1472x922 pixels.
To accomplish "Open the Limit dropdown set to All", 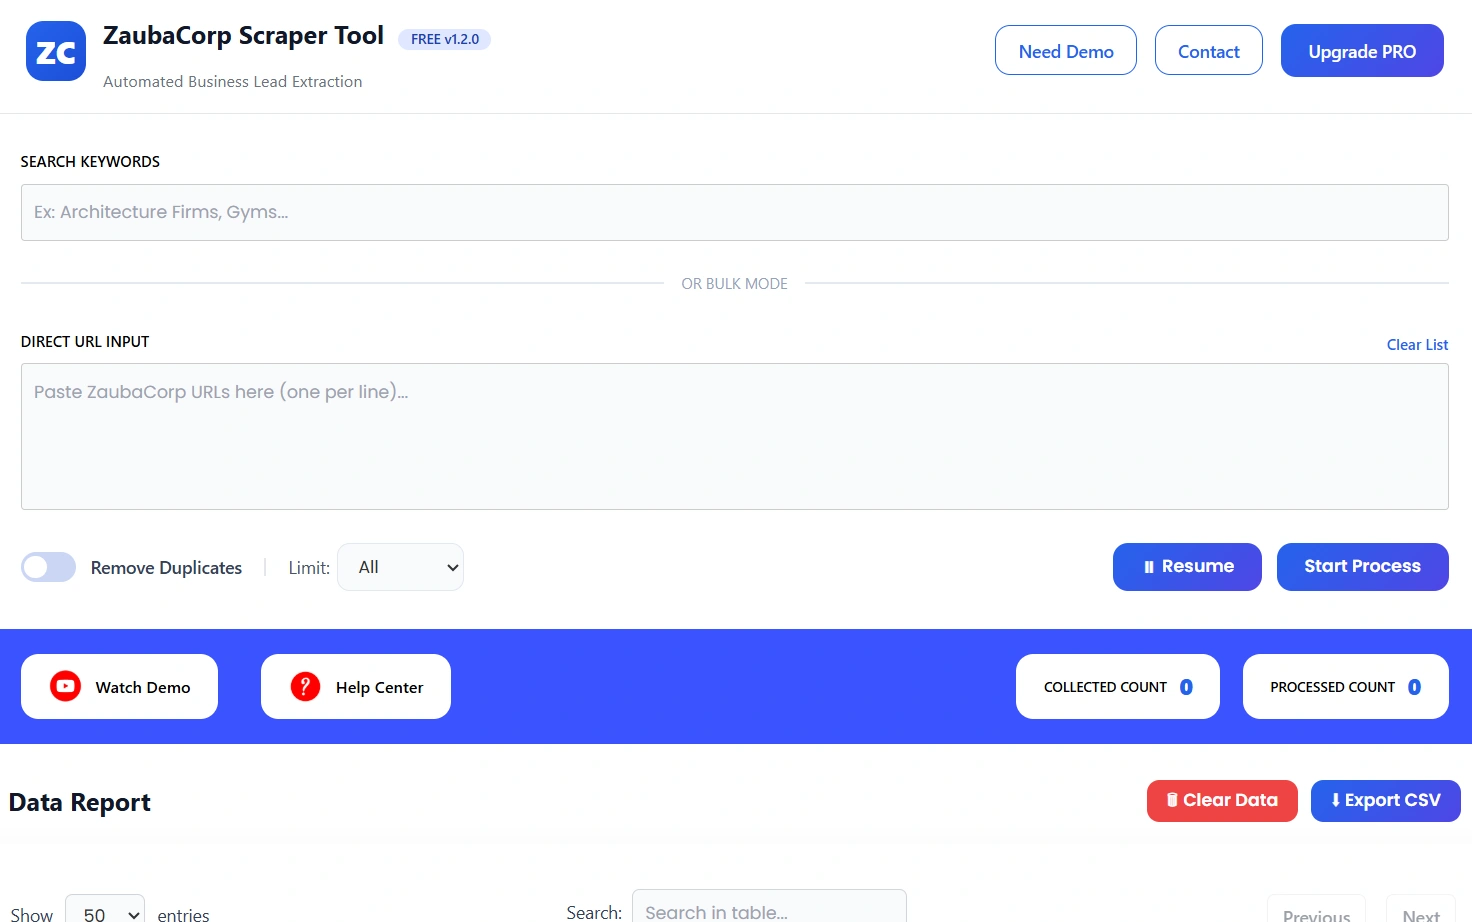I will click(401, 567).
